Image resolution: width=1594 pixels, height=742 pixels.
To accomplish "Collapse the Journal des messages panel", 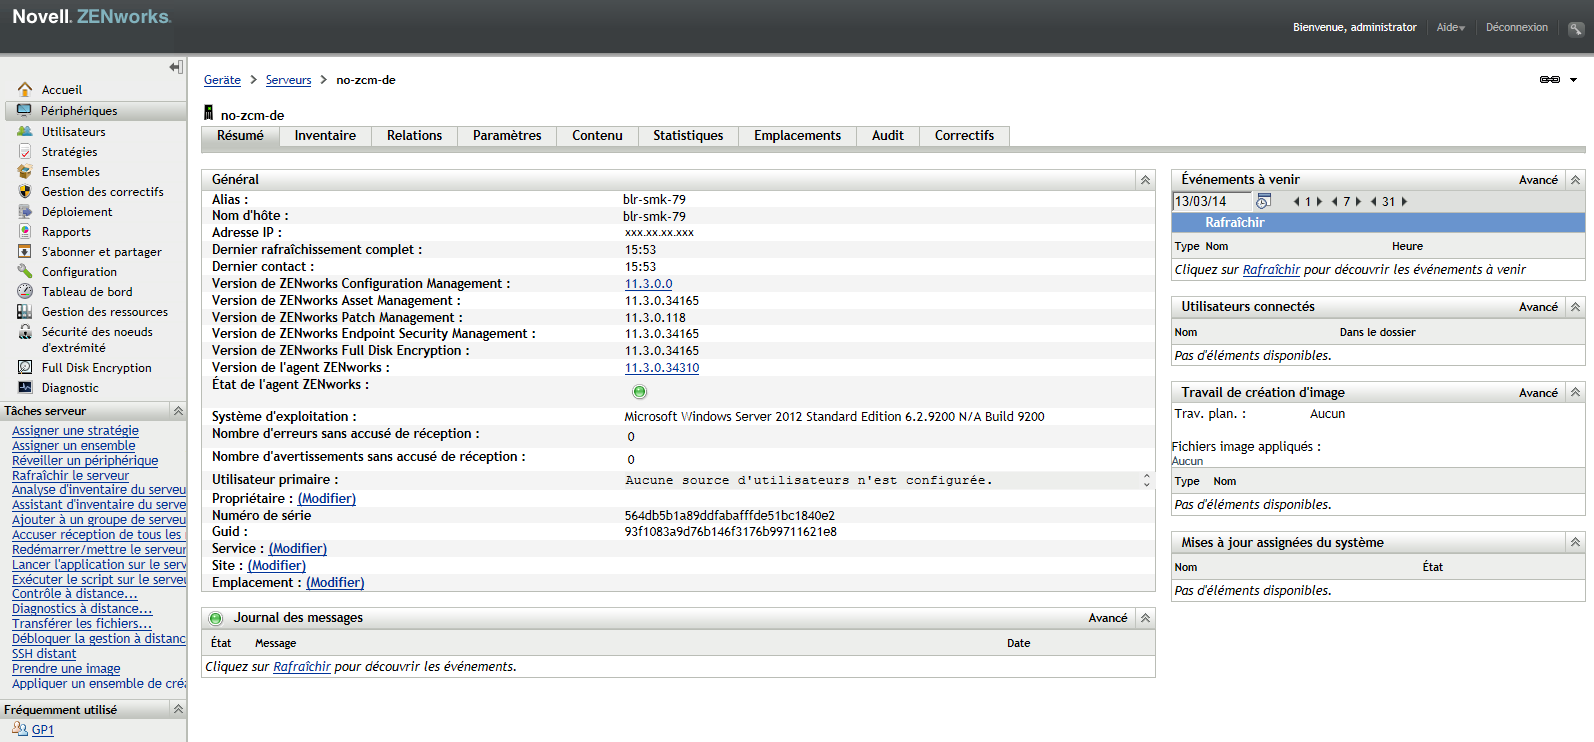I will tap(1146, 618).
